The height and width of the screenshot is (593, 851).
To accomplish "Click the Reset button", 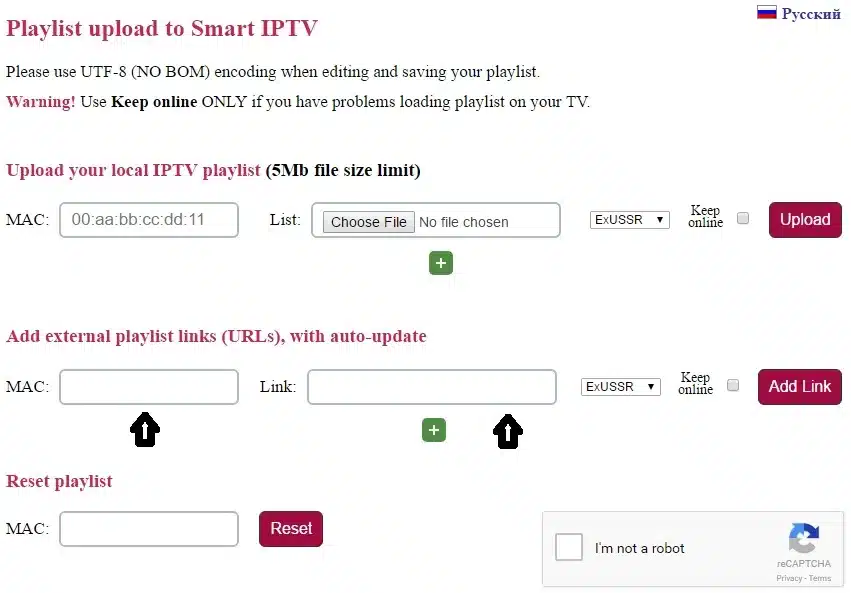I will (290, 528).
